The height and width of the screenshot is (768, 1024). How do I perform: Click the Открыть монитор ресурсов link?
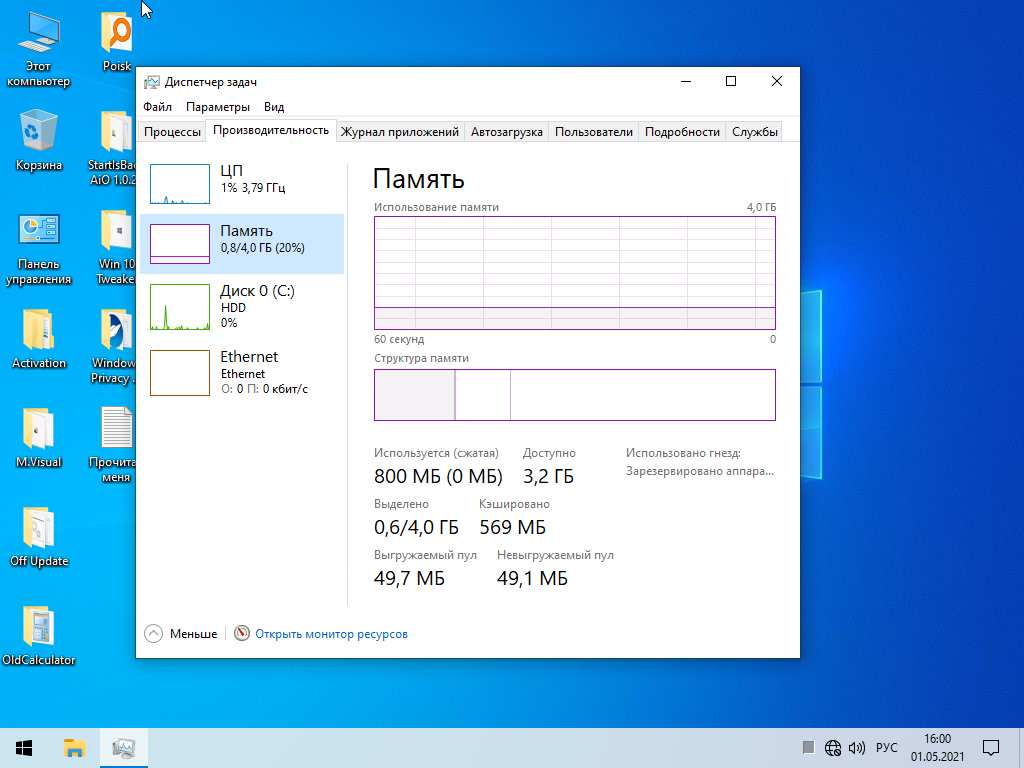point(331,634)
